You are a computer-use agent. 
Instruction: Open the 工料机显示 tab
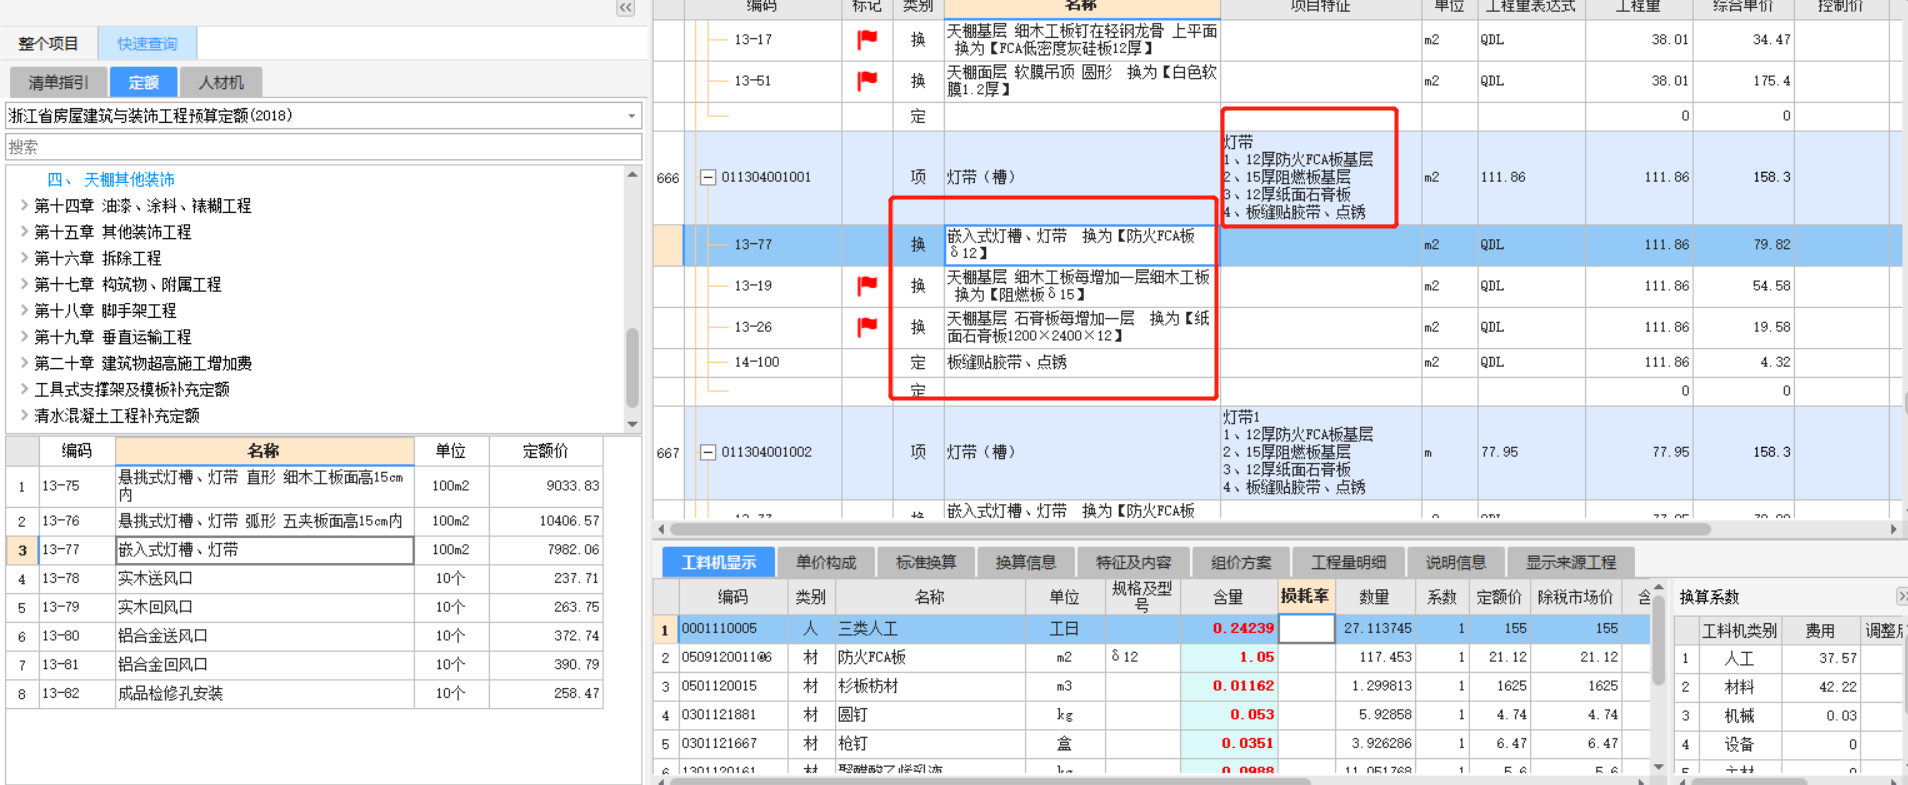tap(719, 562)
